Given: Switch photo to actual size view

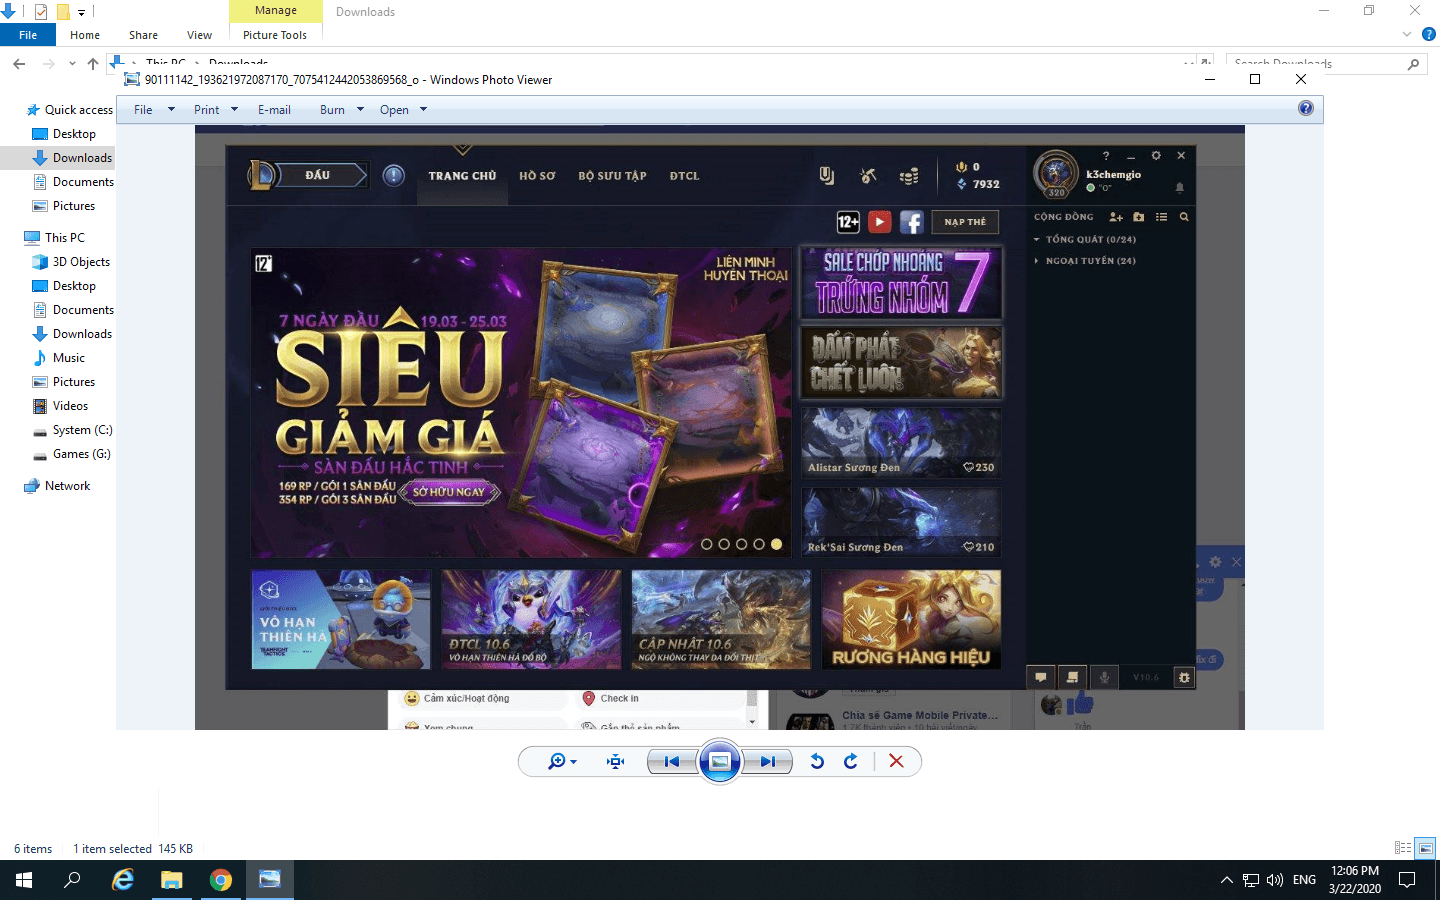Looking at the screenshot, I should pyautogui.click(x=615, y=761).
